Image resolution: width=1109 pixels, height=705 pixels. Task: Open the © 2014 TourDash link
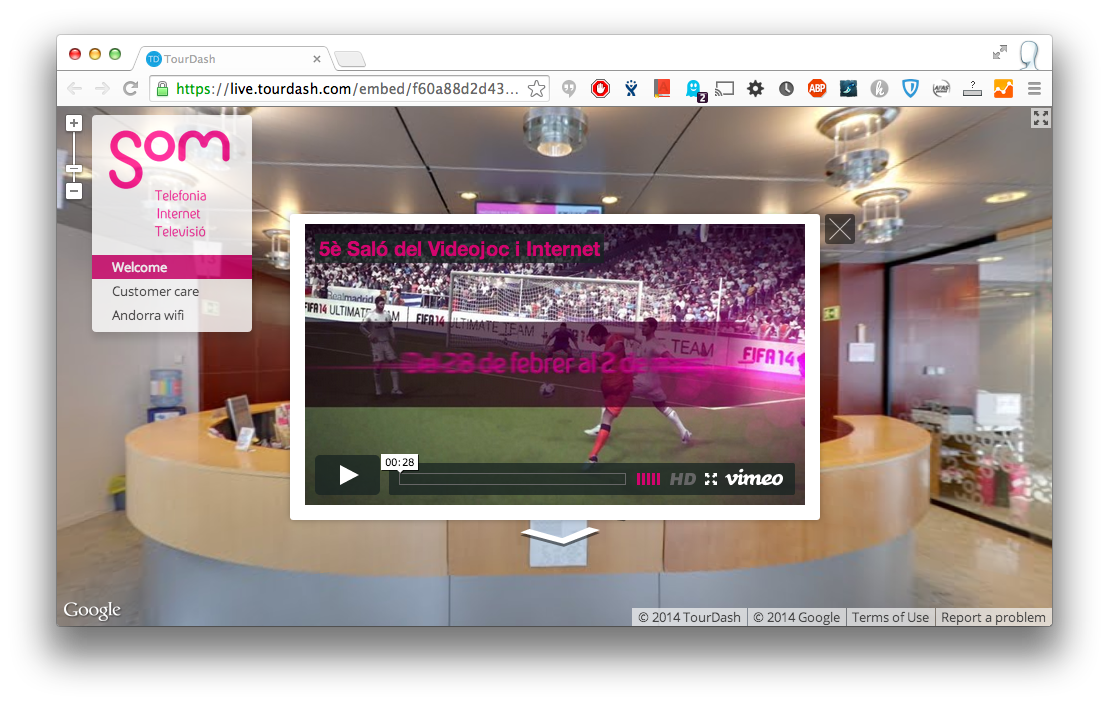point(689,617)
